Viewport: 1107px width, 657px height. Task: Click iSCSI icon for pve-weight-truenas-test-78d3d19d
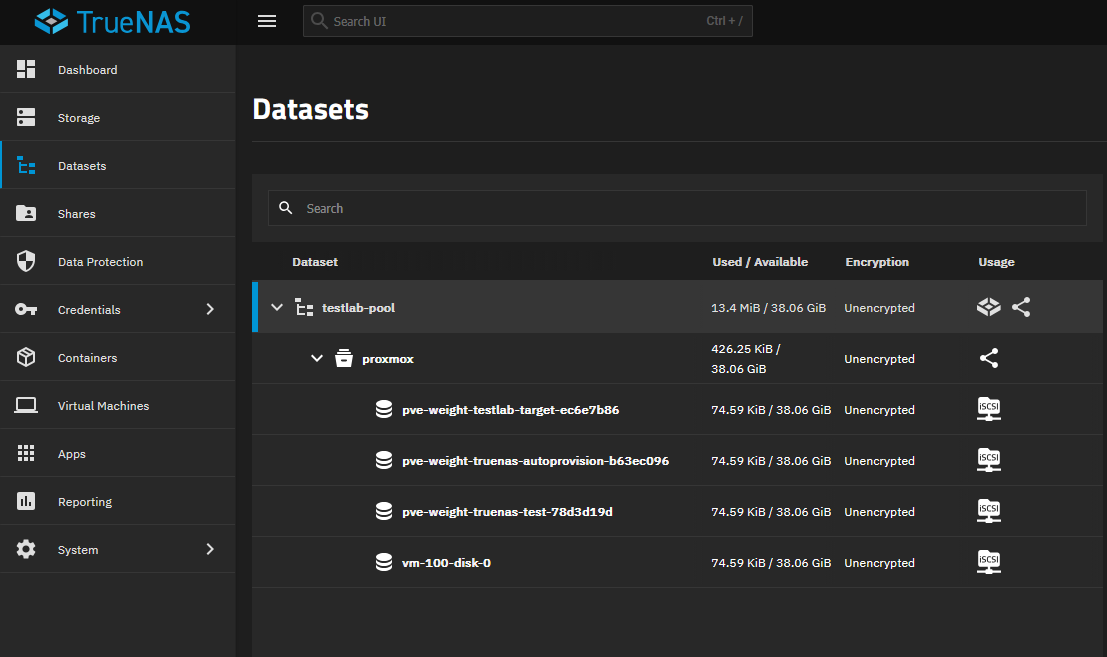tap(988, 511)
